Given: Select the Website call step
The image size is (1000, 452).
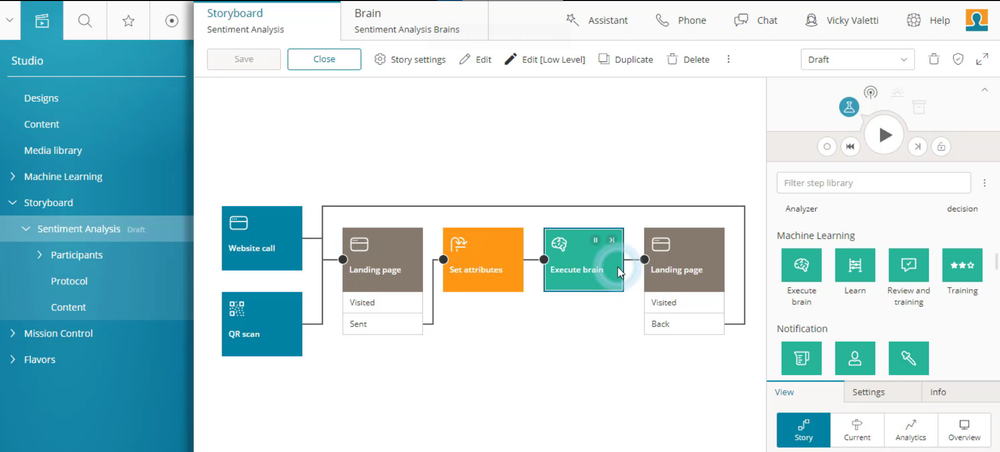Looking at the screenshot, I should 262,238.
